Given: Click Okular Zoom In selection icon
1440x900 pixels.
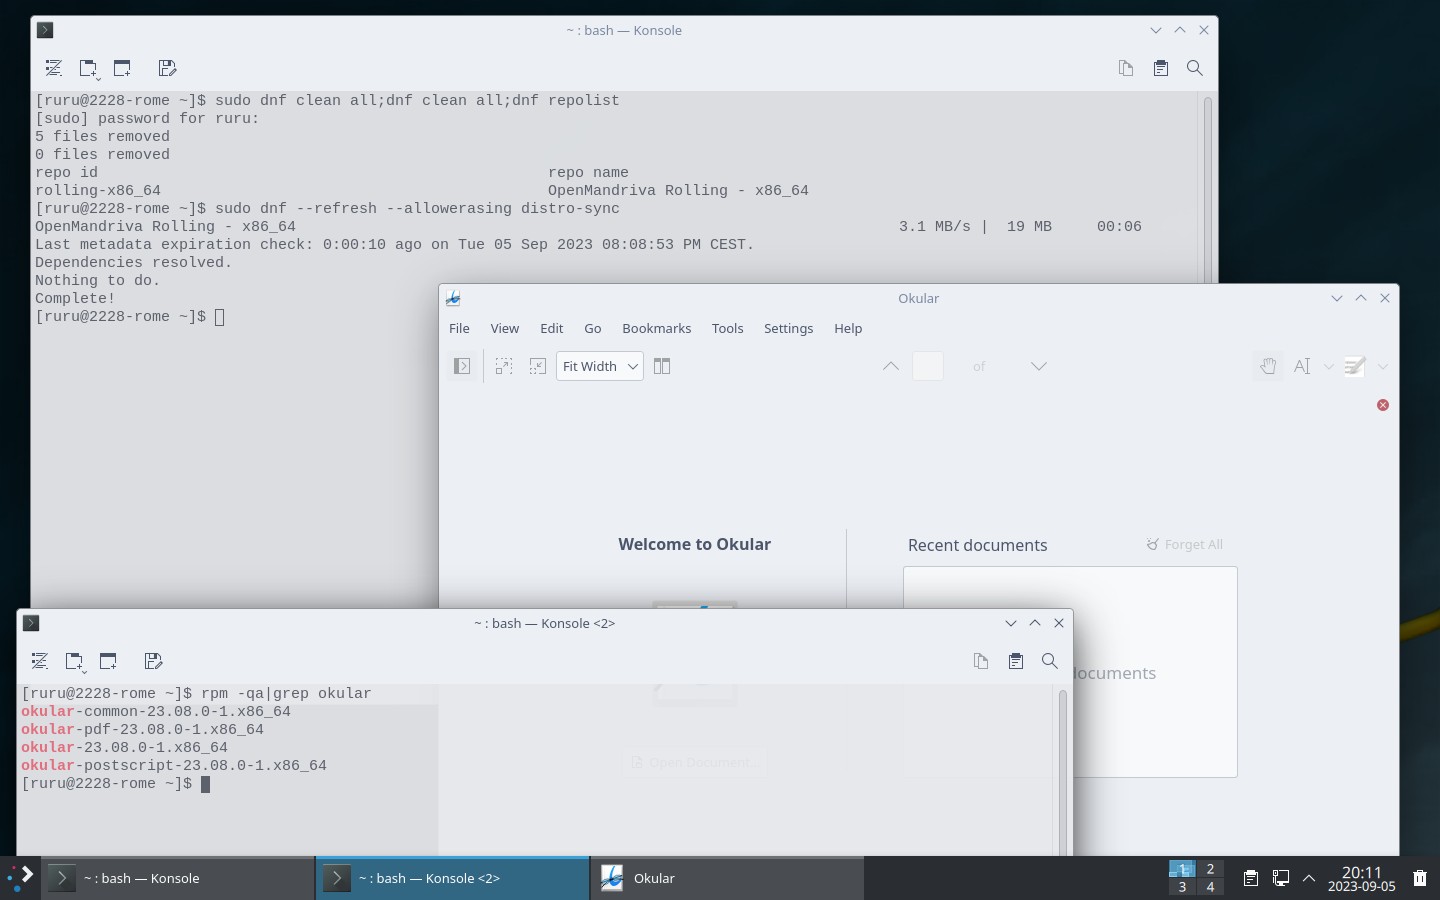Looking at the screenshot, I should coord(504,366).
